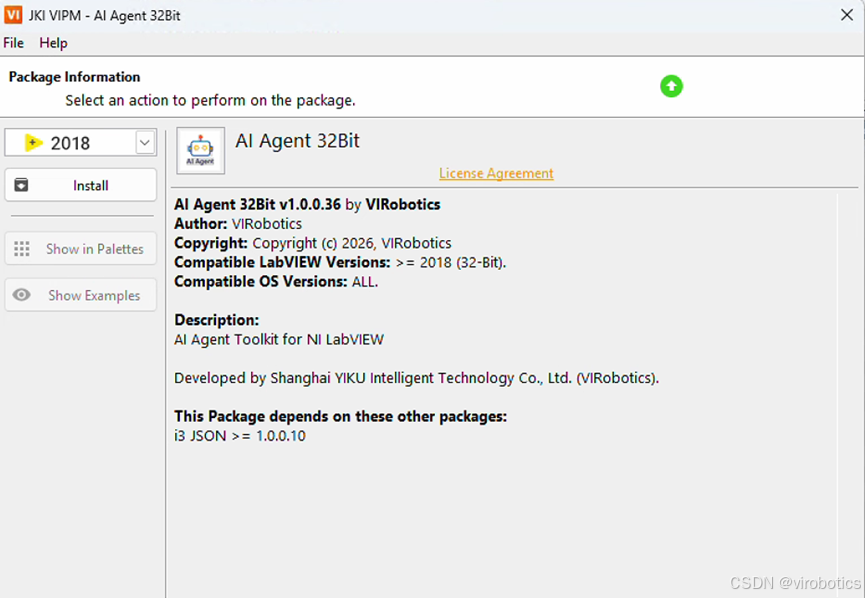Click the 'i3 JSON >= 1.0.0.10' dependency
Screen dimensions: 865x598
tap(240, 436)
